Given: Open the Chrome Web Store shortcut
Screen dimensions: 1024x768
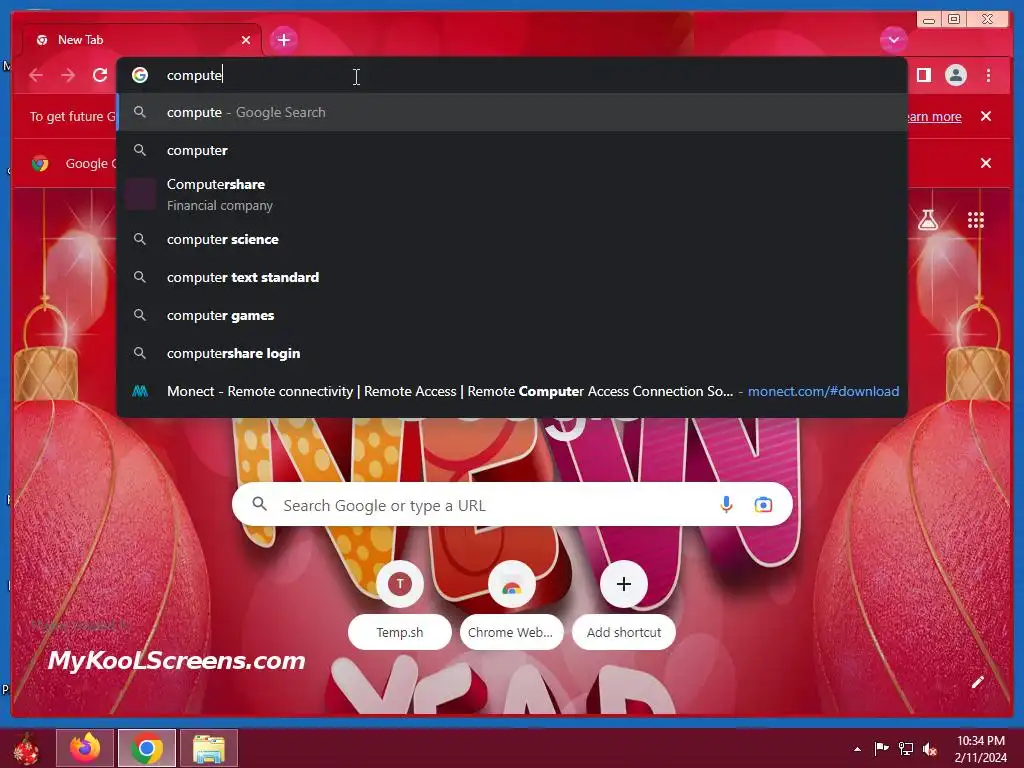Looking at the screenshot, I should 511,604.
